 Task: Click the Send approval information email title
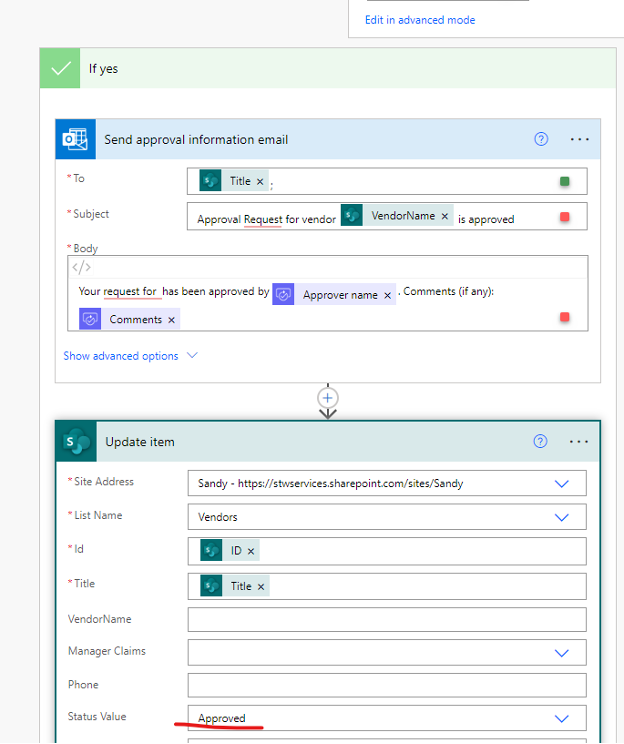click(x=196, y=140)
